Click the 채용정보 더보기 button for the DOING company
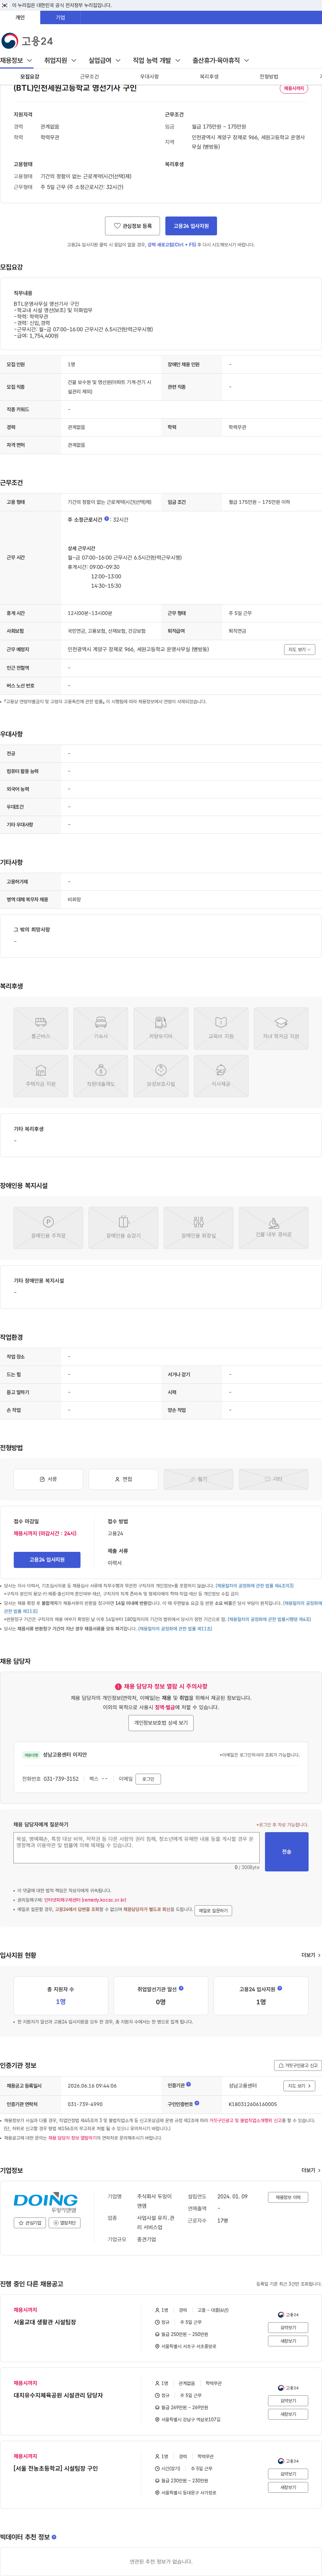This screenshot has height=2576, width=322. coord(288,2197)
